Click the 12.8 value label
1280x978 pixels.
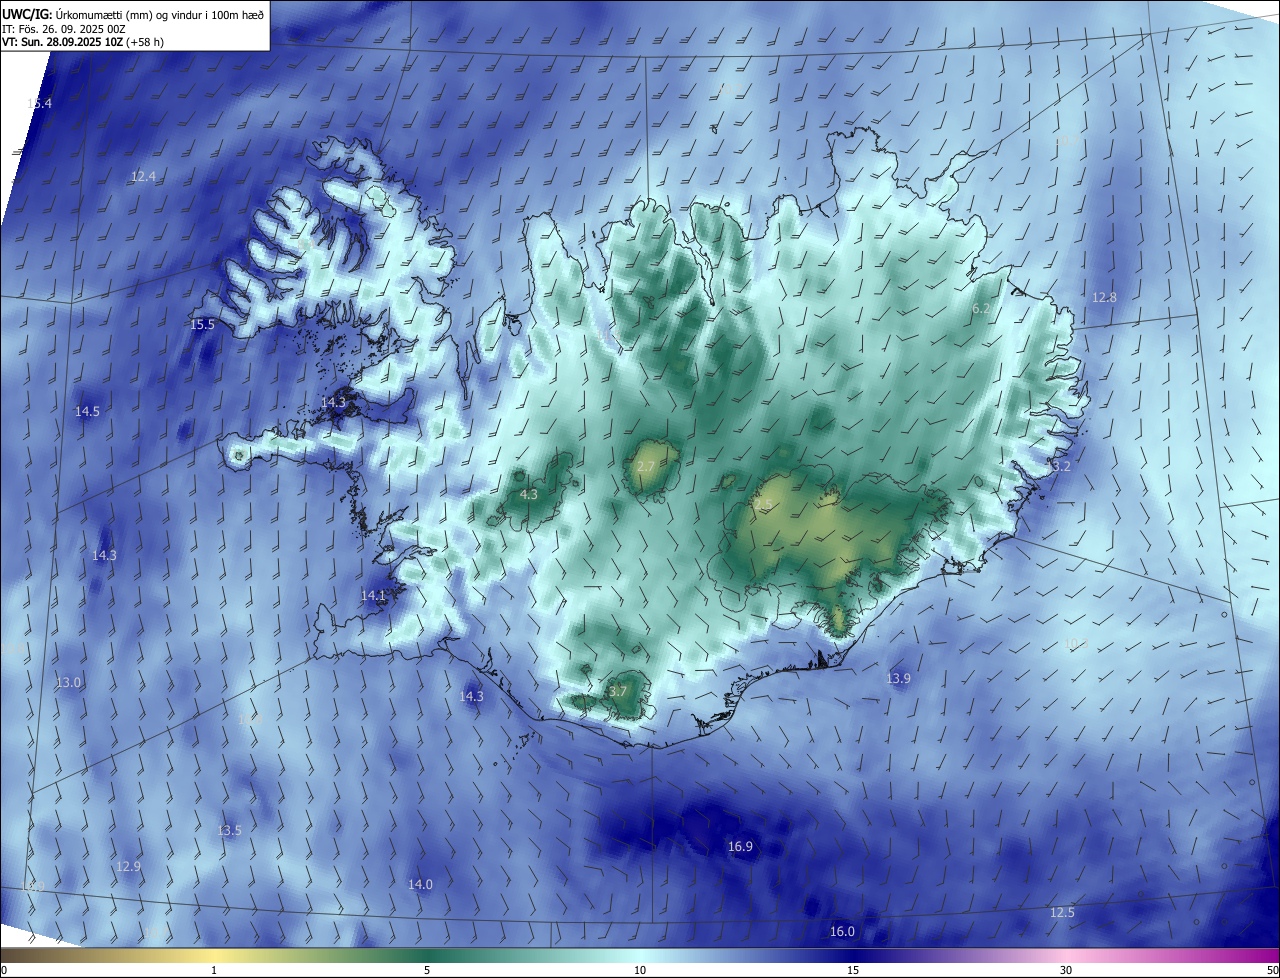pos(1104,298)
